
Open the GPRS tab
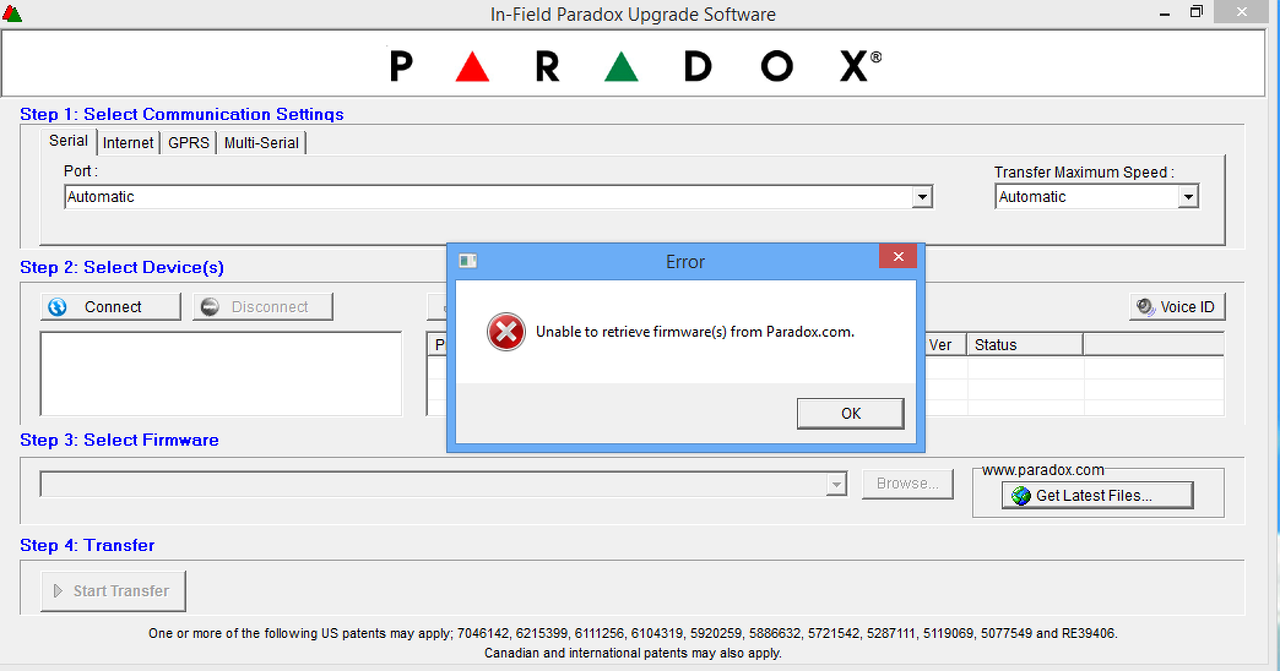tap(188, 143)
